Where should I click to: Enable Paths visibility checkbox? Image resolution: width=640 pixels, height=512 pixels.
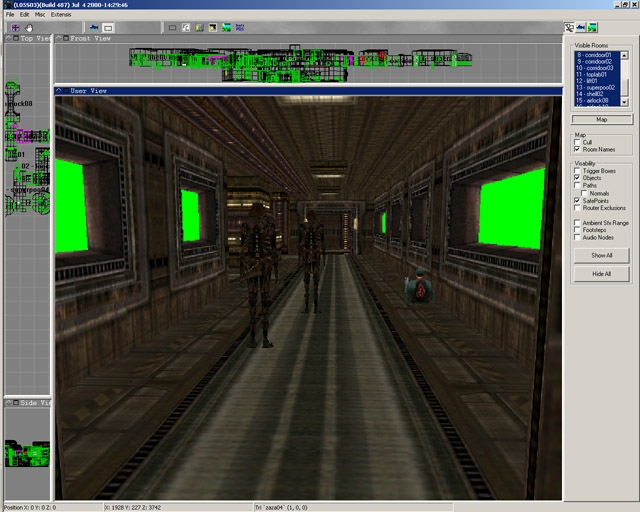tap(577, 185)
